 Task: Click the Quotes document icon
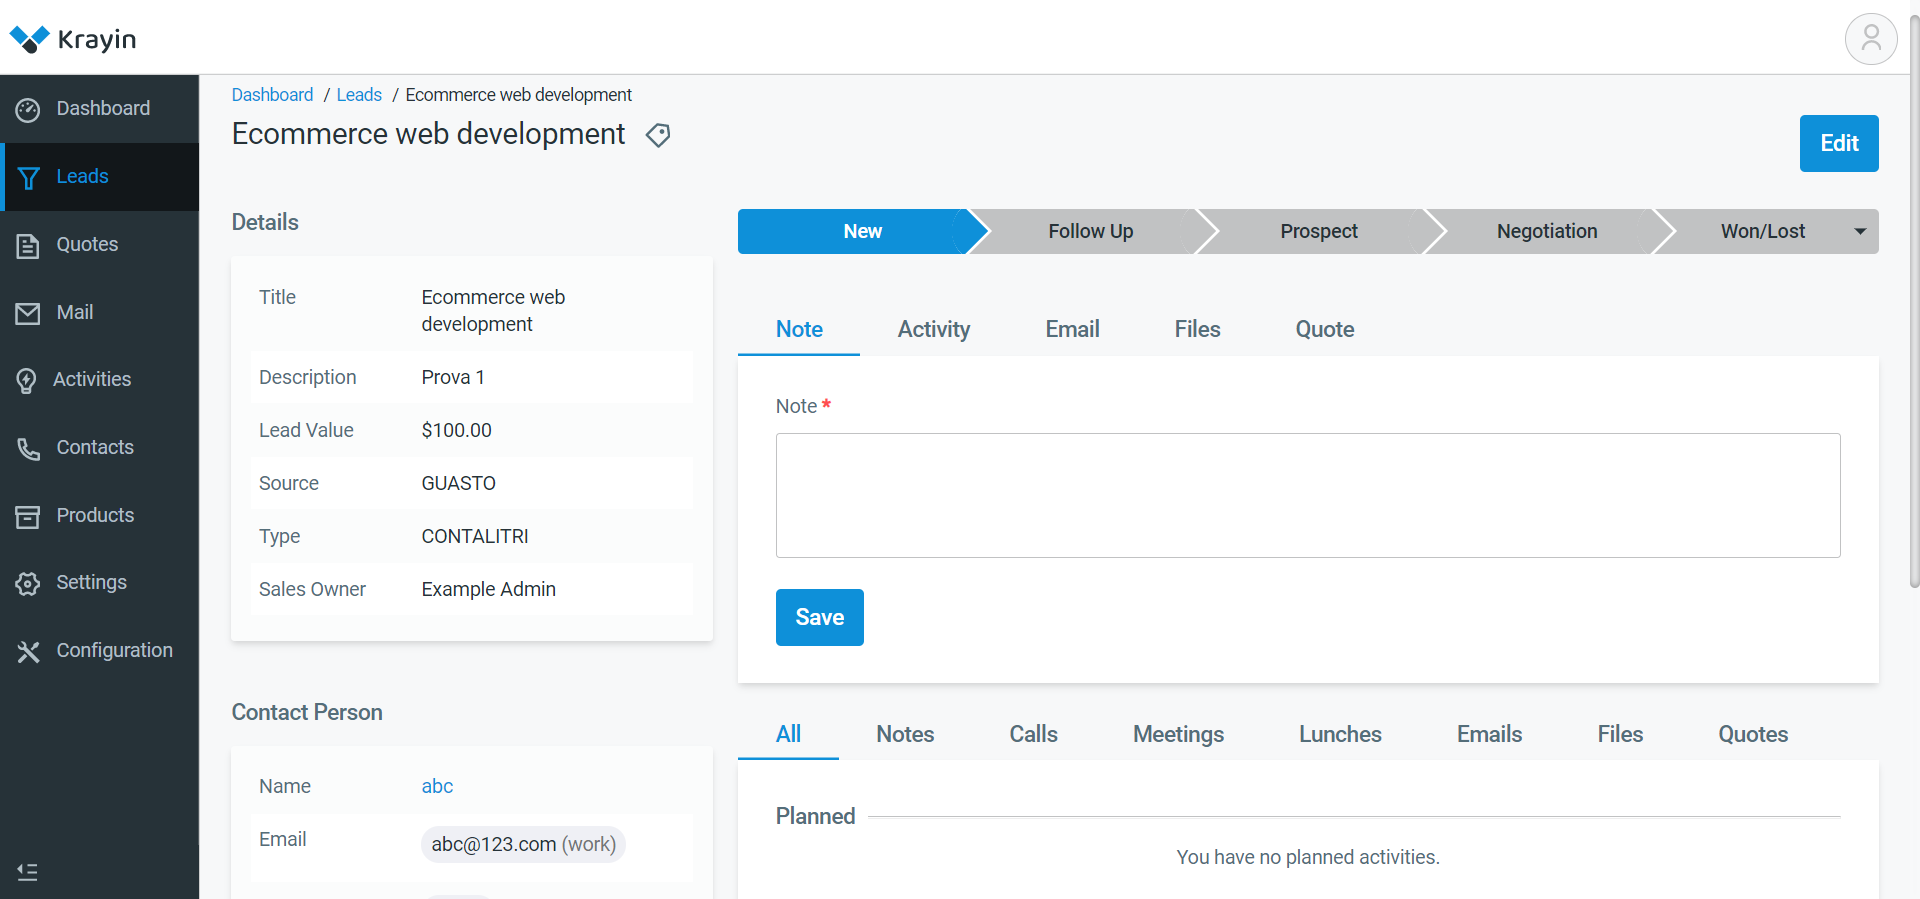point(28,245)
